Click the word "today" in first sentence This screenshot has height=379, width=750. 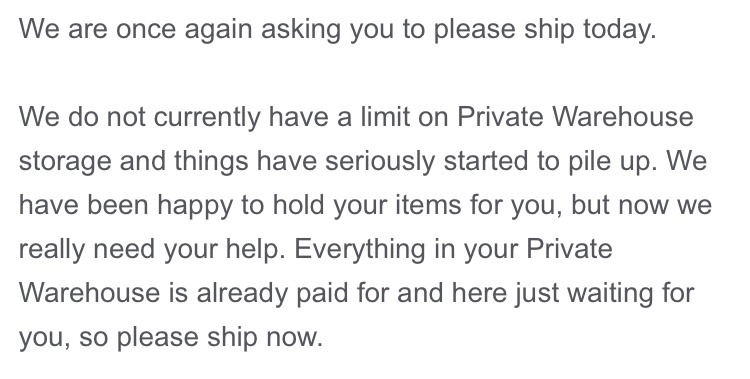[x=616, y=30]
